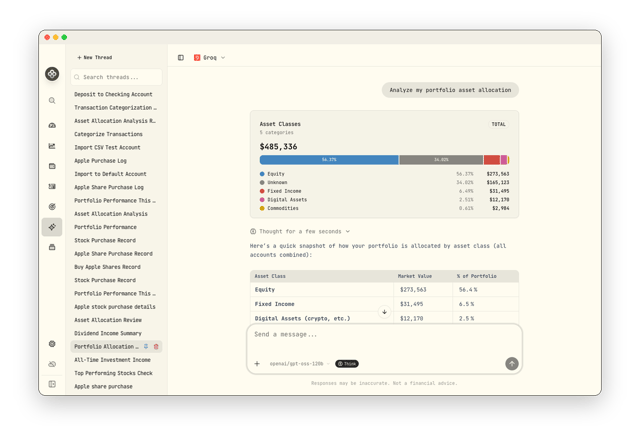
Task: Click the 'Analyze my portfolio asset allocation' message bubble
Action: [x=450, y=90]
